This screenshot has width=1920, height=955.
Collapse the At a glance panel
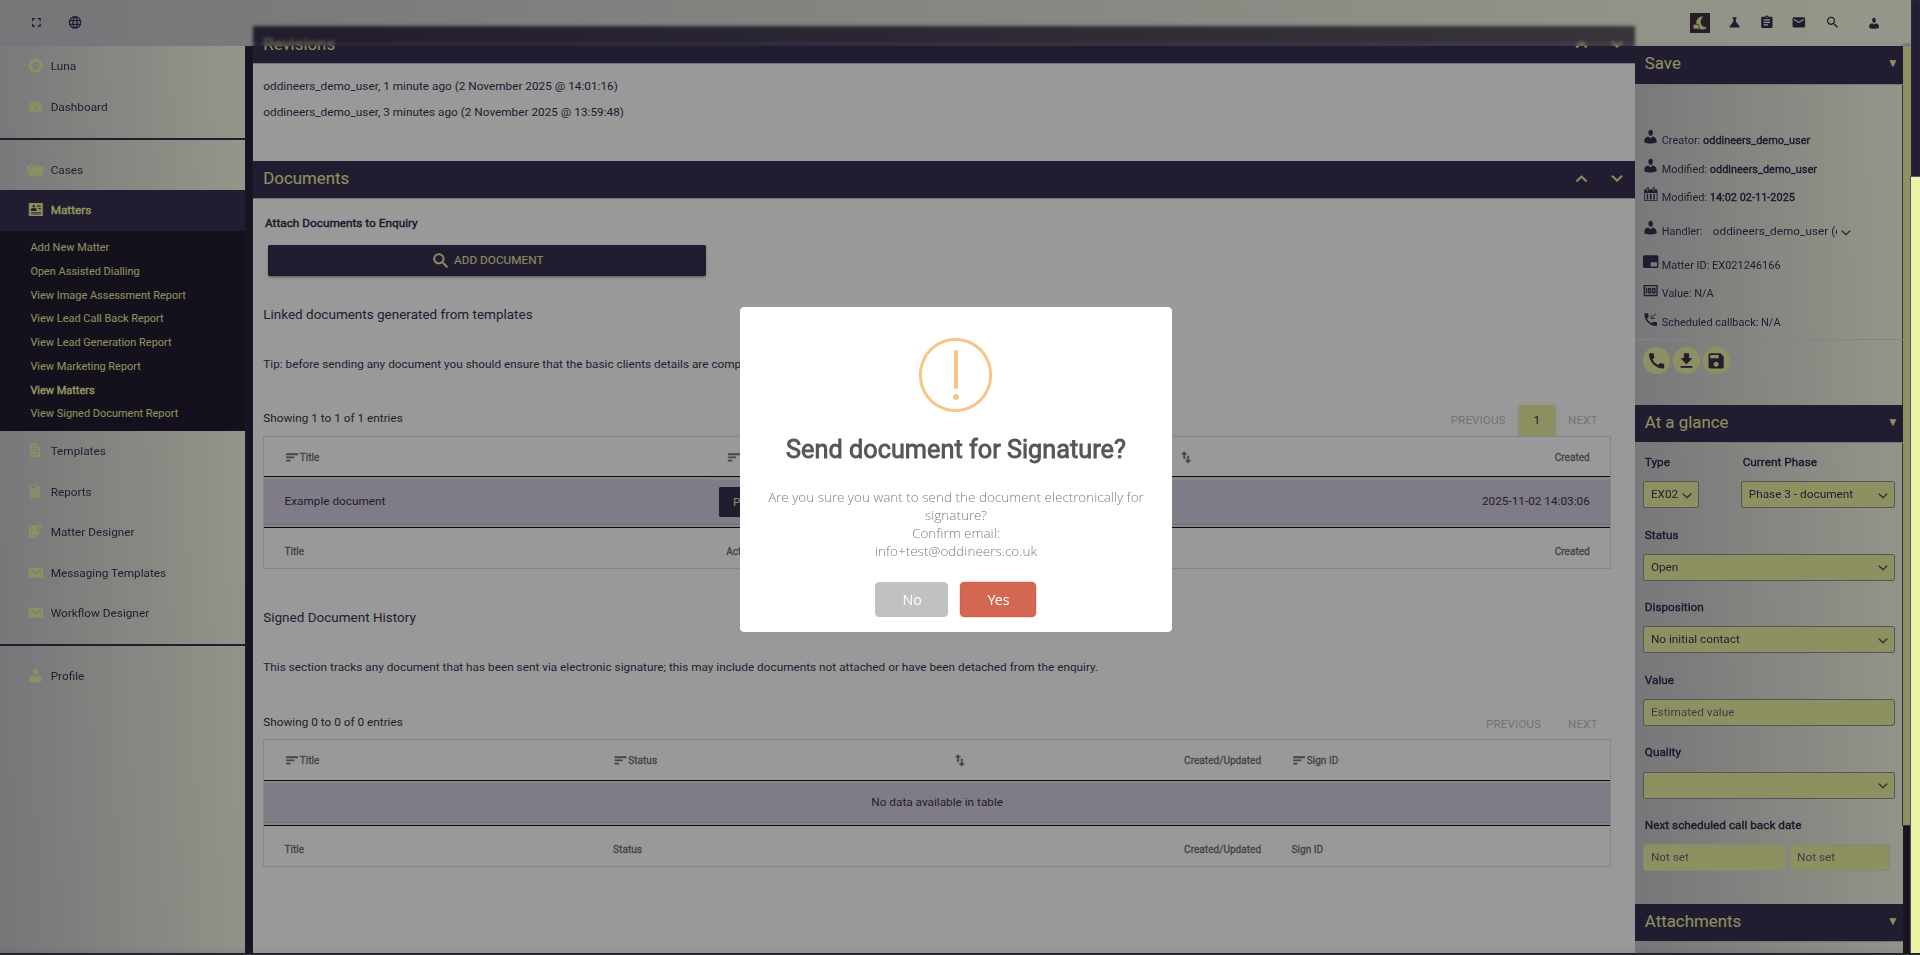click(x=1892, y=423)
